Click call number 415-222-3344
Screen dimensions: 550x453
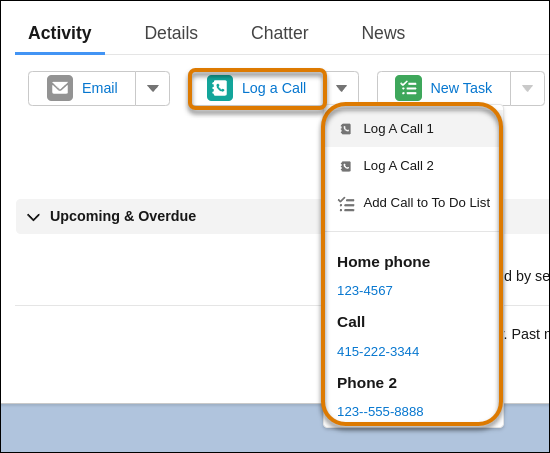(x=378, y=352)
